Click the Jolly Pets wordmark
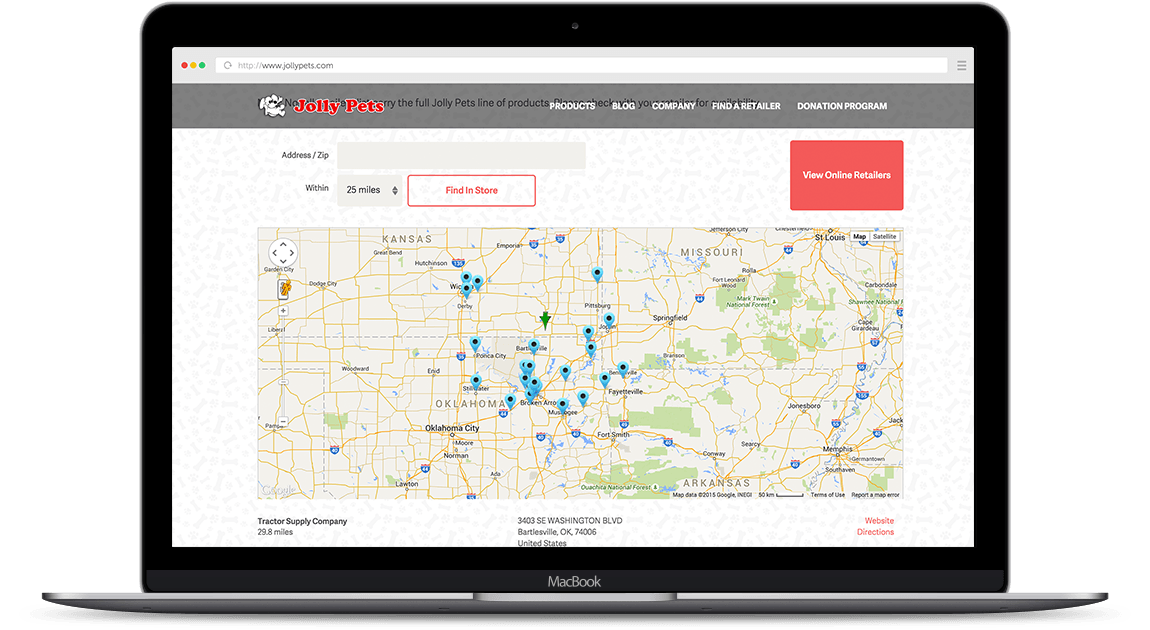The image size is (1150, 630). 339,106
